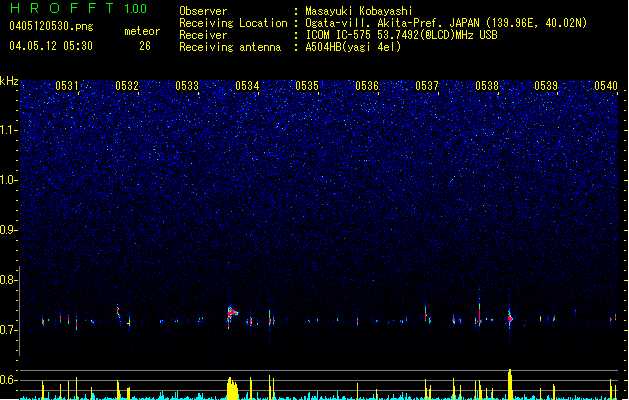Click the bright meteor echo just before 0534
629x400 pixels.
pos(231,314)
